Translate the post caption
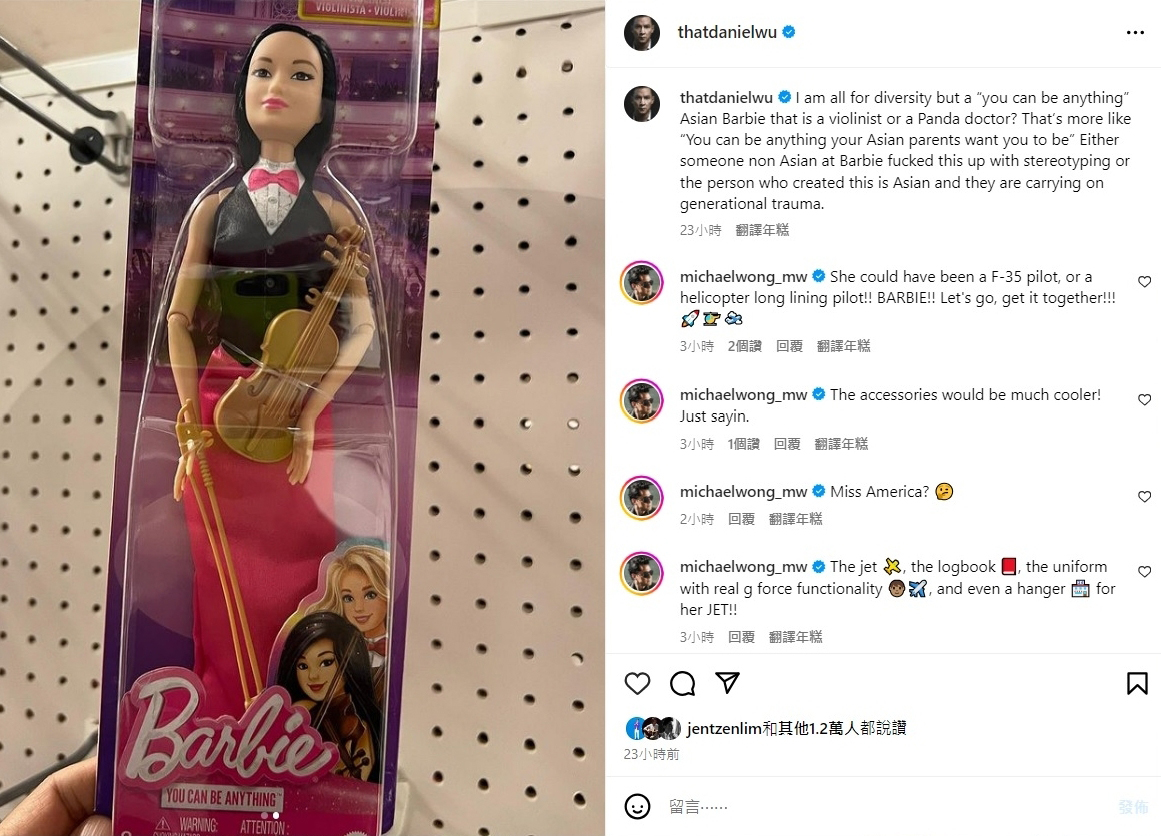 point(762,230)
